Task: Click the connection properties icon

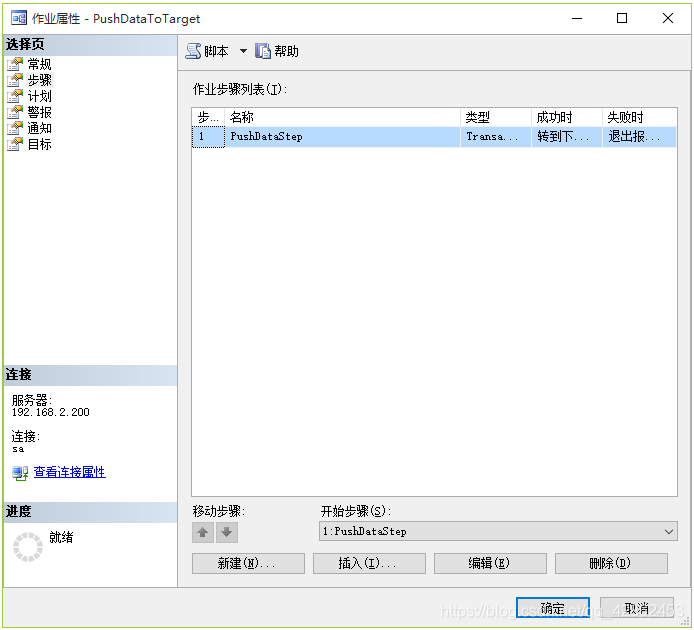Action: (x=20, y=473)
